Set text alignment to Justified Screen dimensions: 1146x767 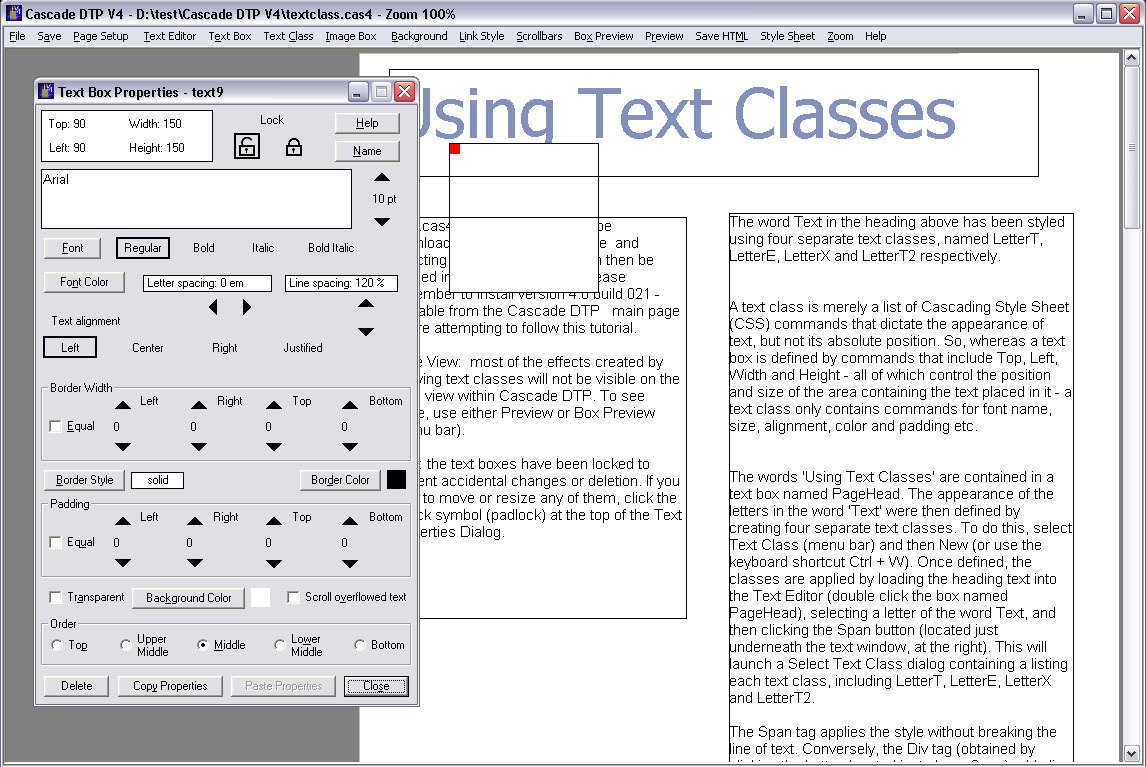pos(303,348)
